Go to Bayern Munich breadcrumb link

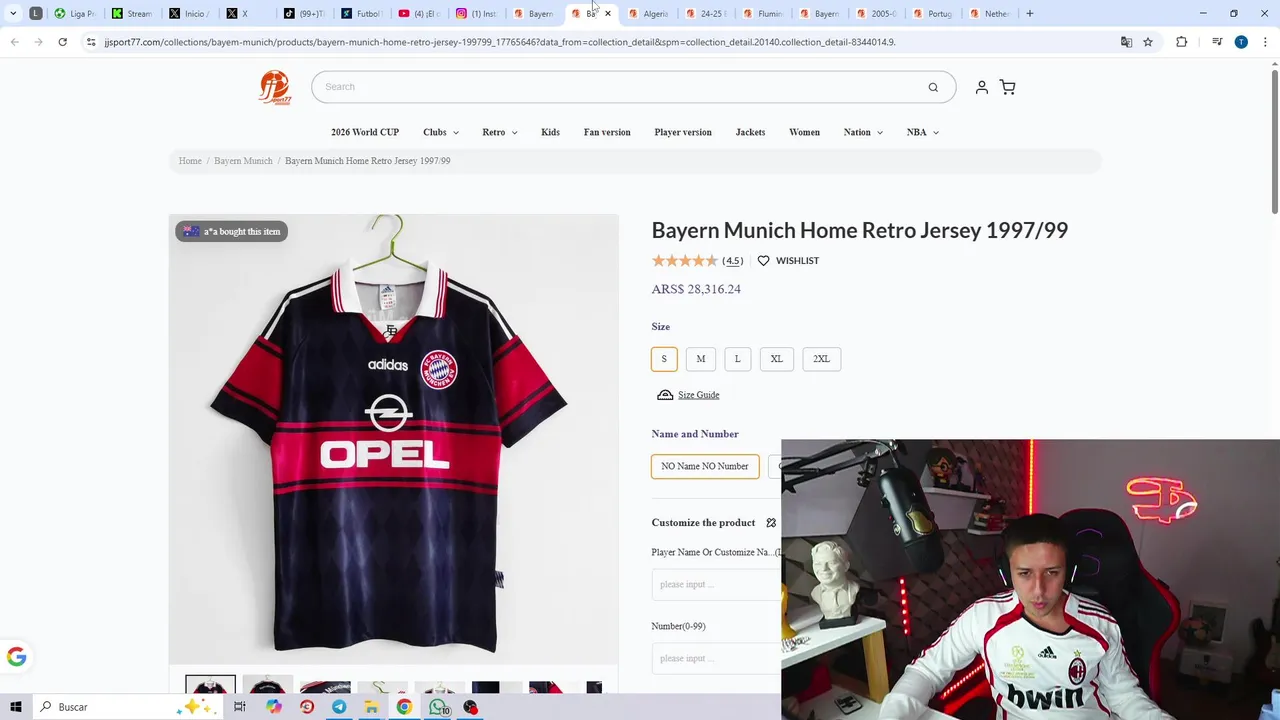pyautogui.click(x=243, y=161)
